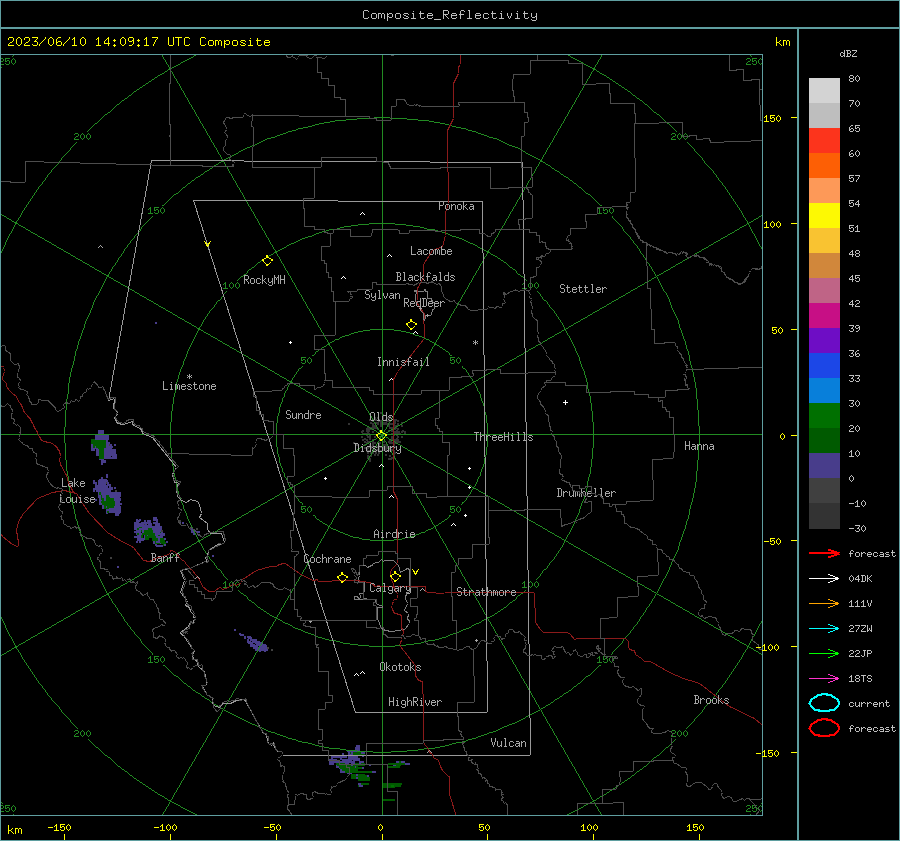This screenshot has width=900, height=841.
Task: Click the radar echo cell above Banff
Action: click(x=150, y=532)
